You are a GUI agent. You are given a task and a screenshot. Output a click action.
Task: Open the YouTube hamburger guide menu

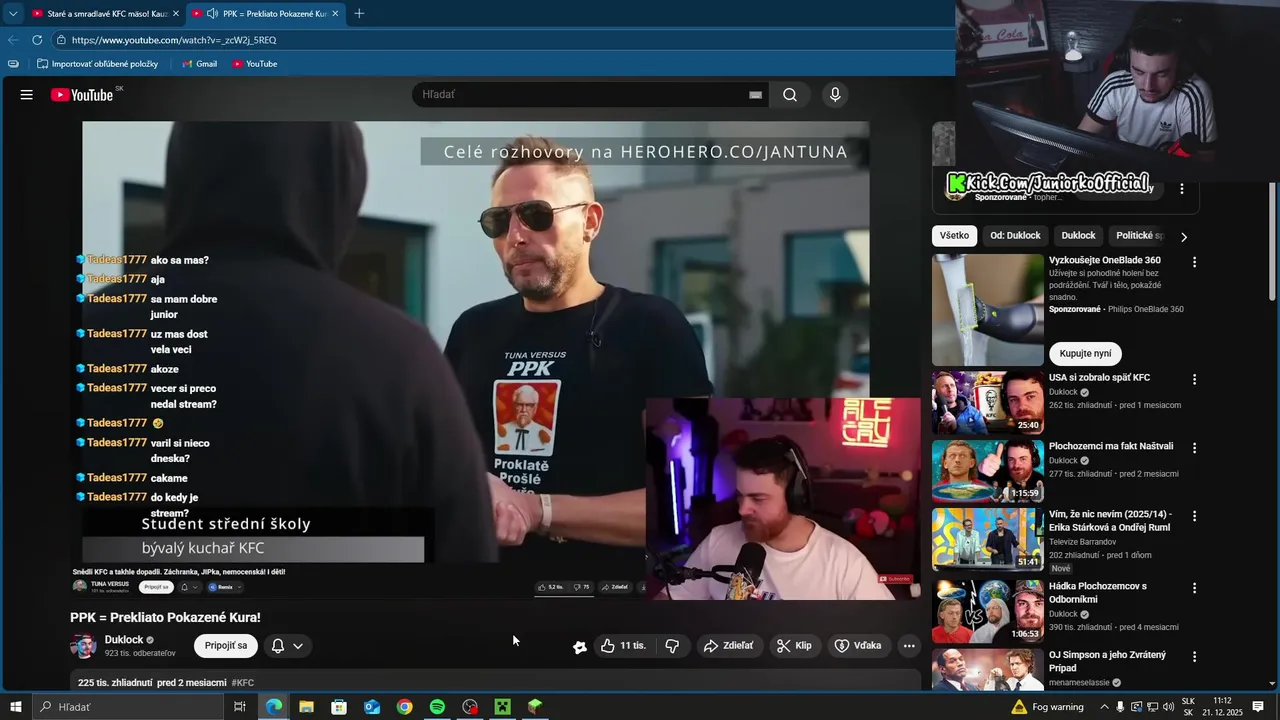(27, 95)
